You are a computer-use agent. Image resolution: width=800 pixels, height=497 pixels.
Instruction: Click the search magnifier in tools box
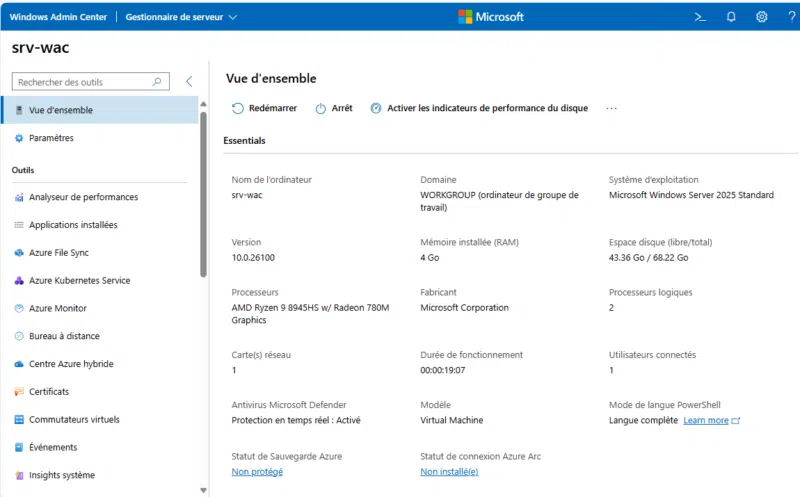coord(157,82)
